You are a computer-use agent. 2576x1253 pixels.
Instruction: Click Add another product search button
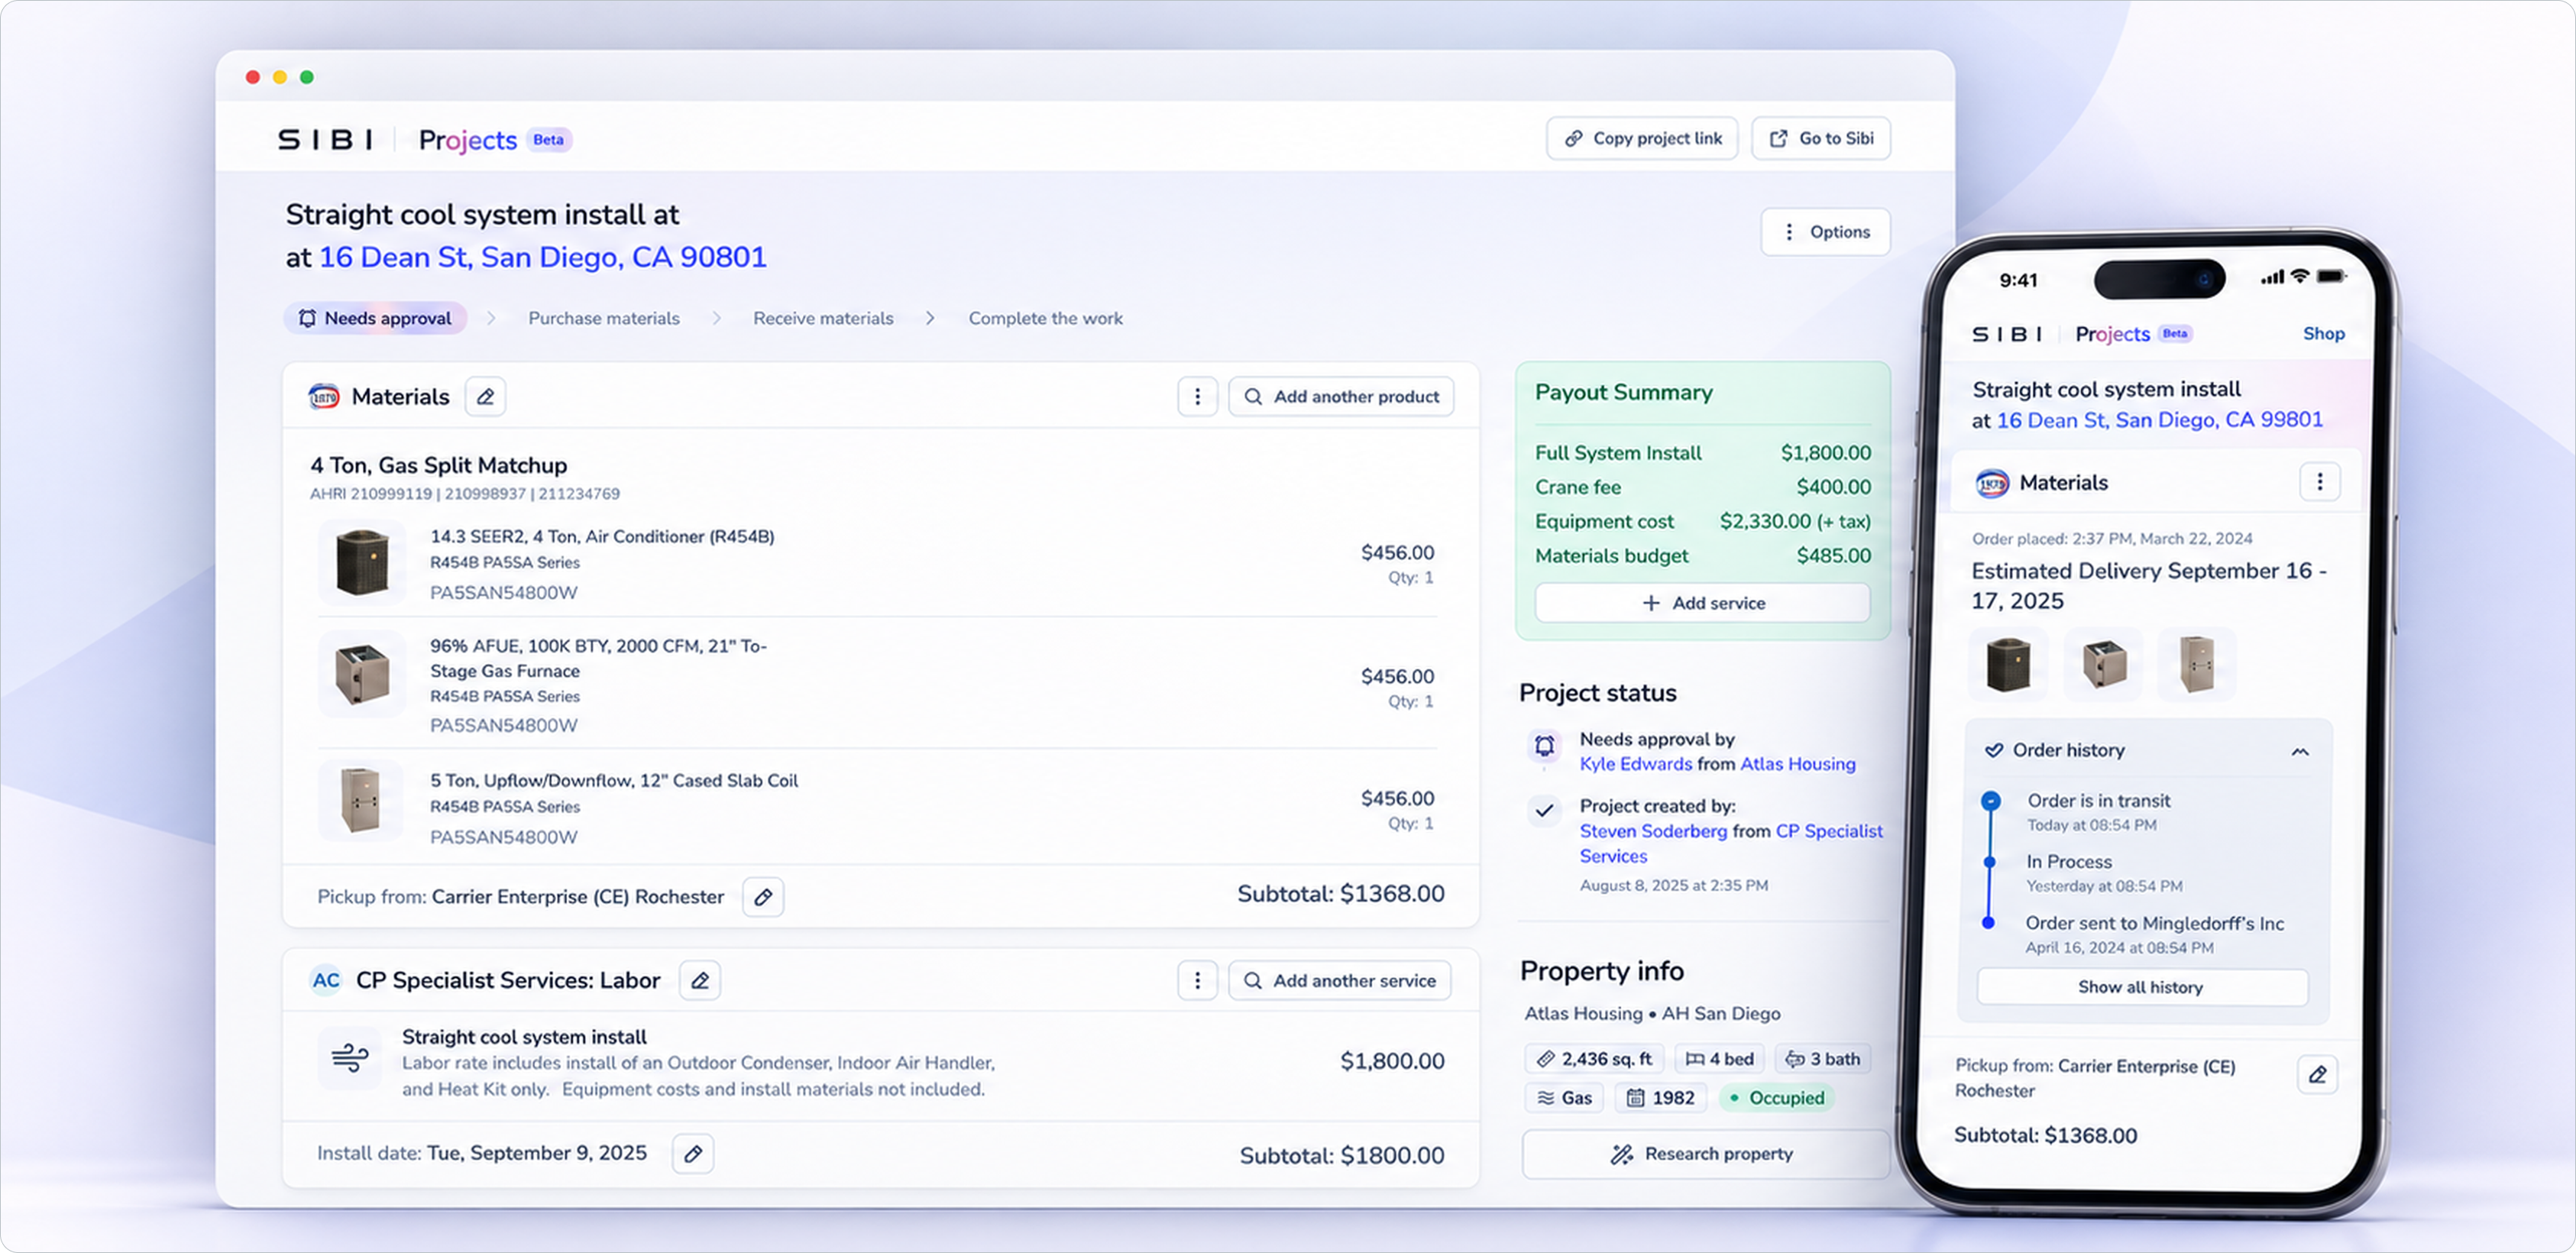[x=1341, y=397]
